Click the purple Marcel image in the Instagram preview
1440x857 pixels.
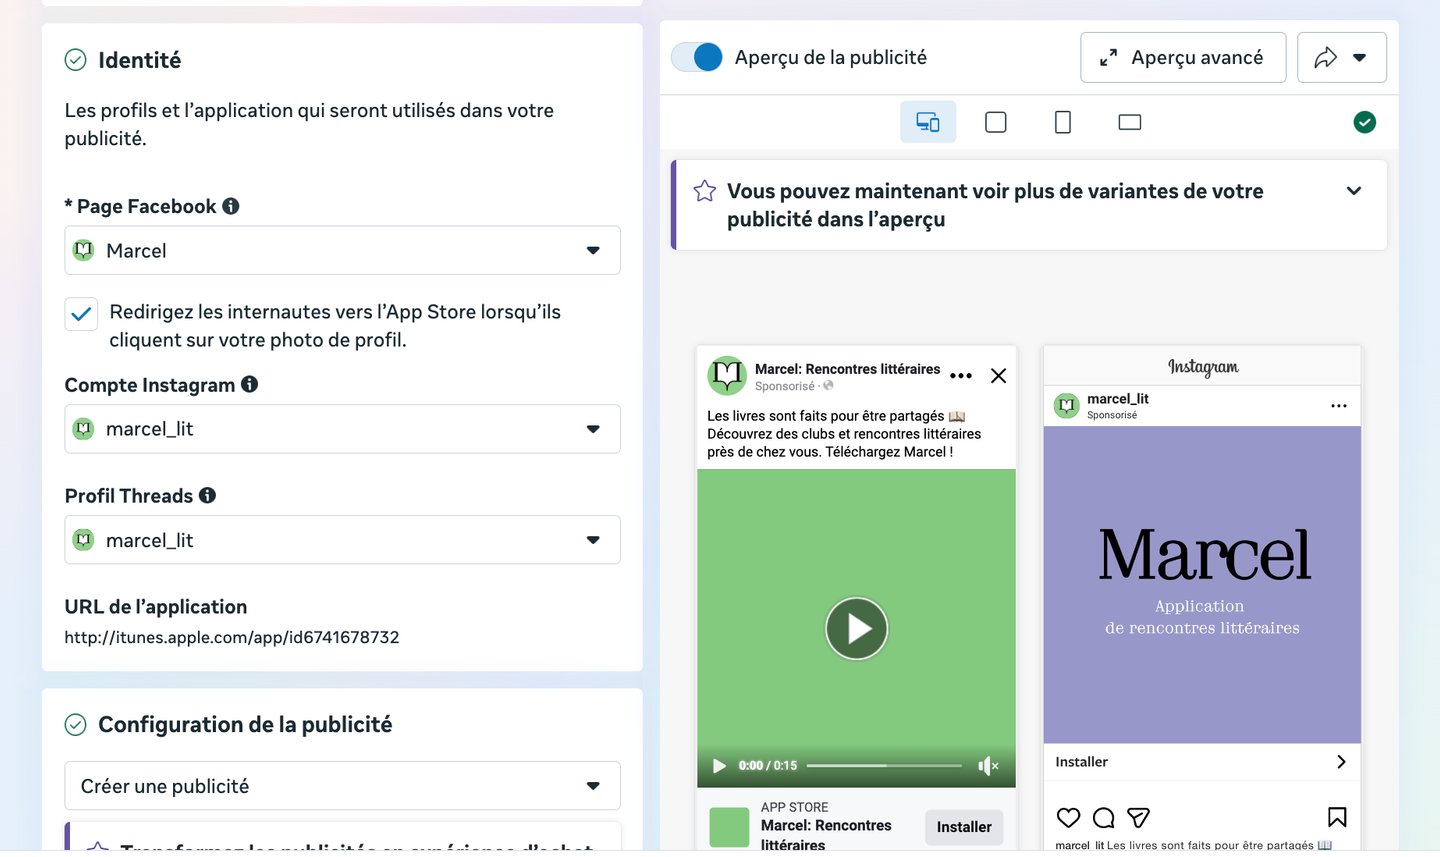[x=1202, y=585]
